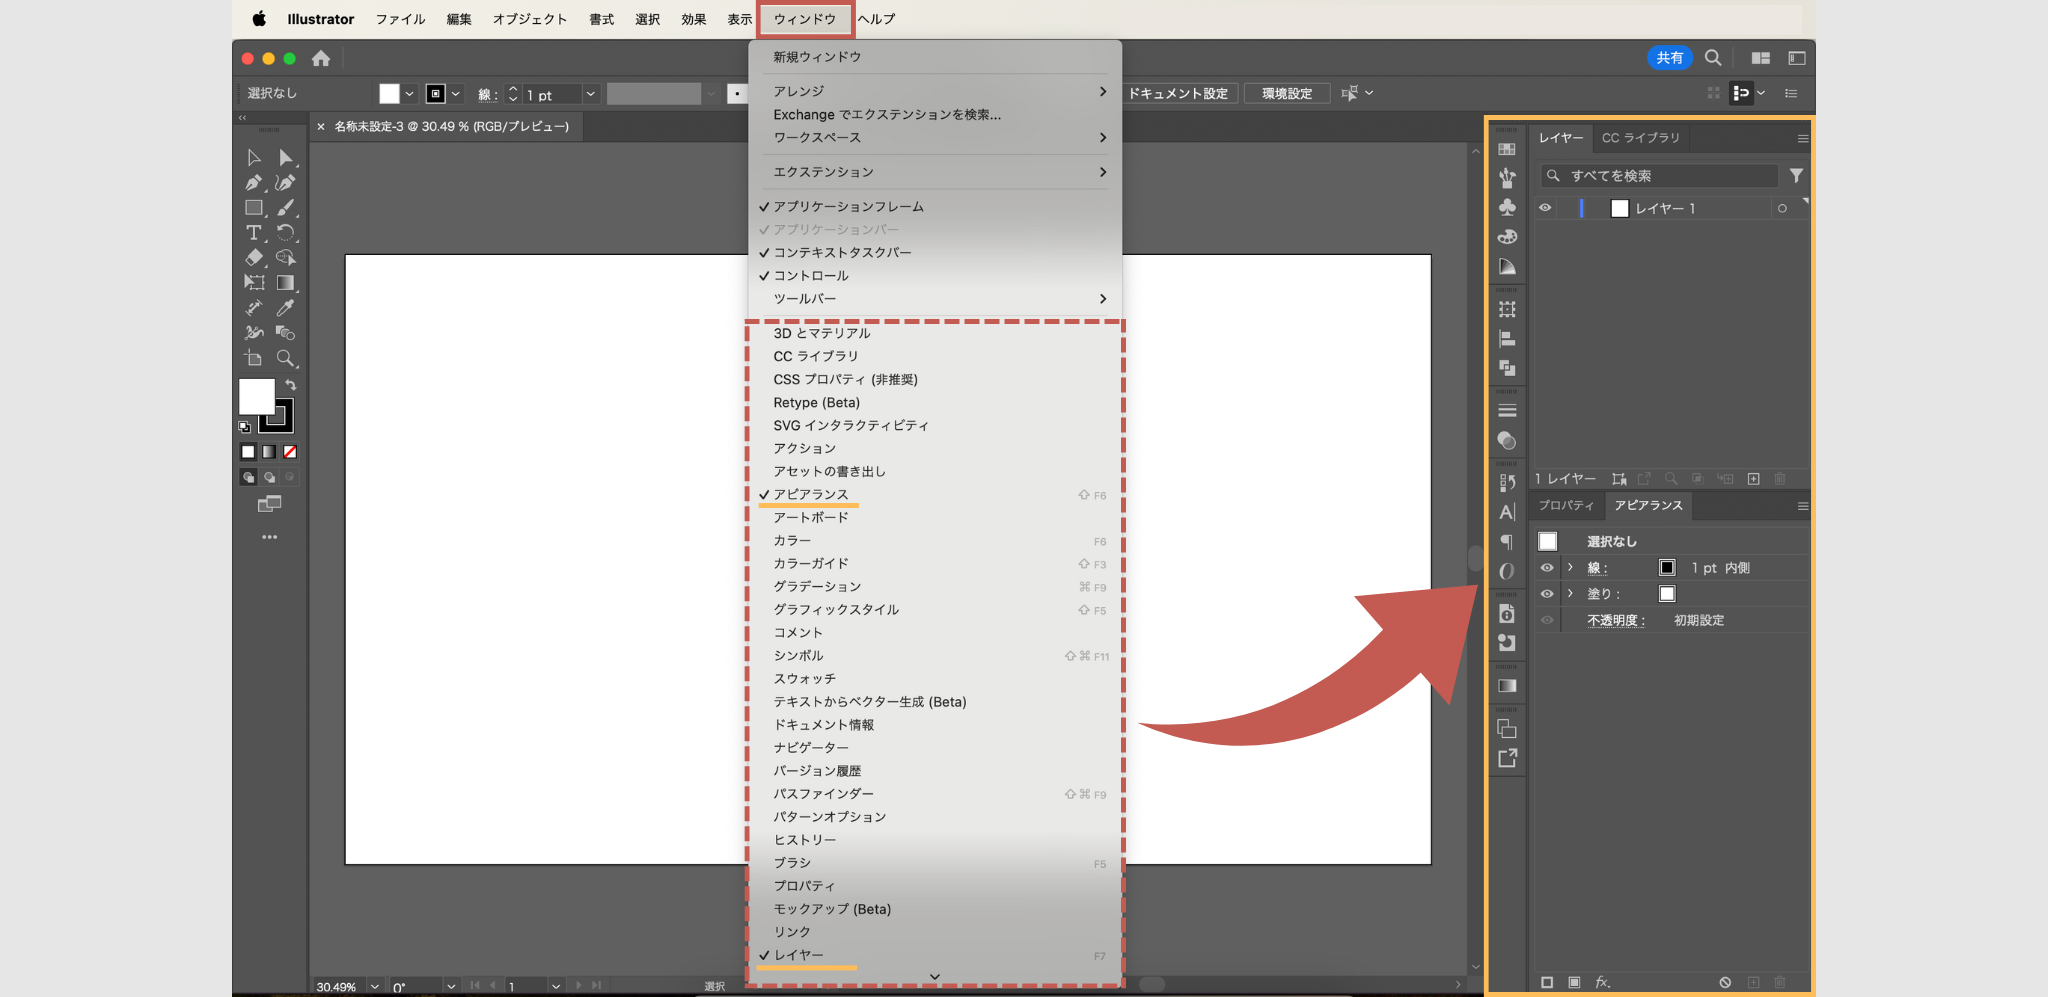Open the ヘルプ menu in menu bar
2048x997 pixels.
(876, 18)
